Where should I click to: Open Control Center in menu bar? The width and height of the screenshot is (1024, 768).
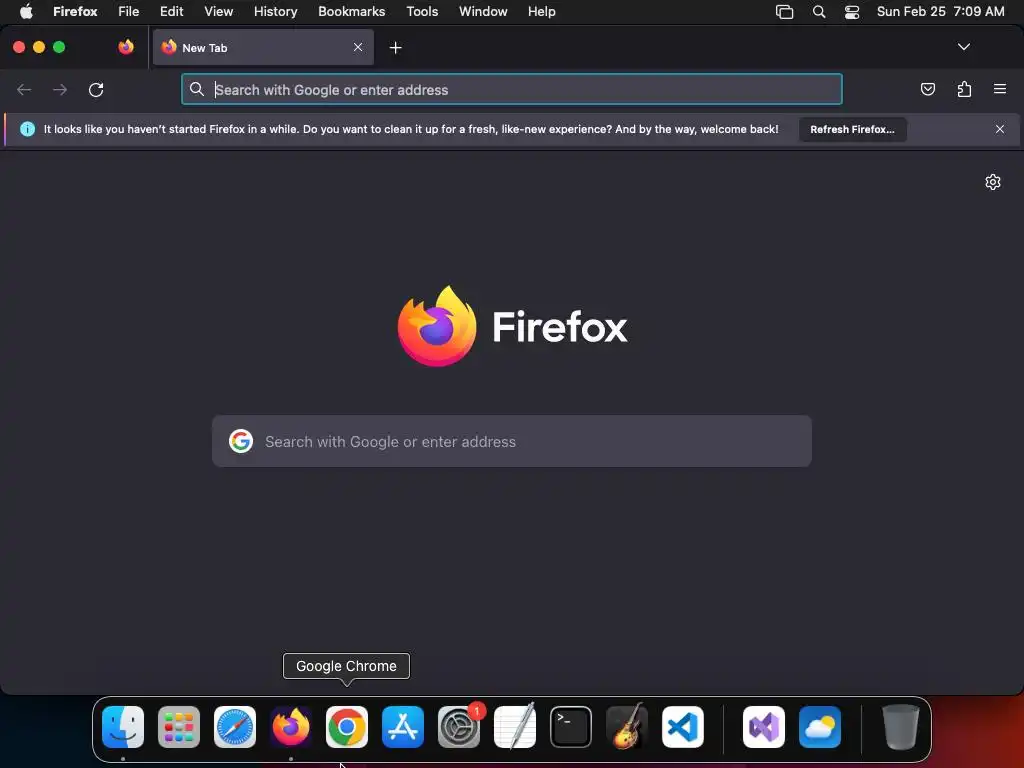[x=852, y=12]
